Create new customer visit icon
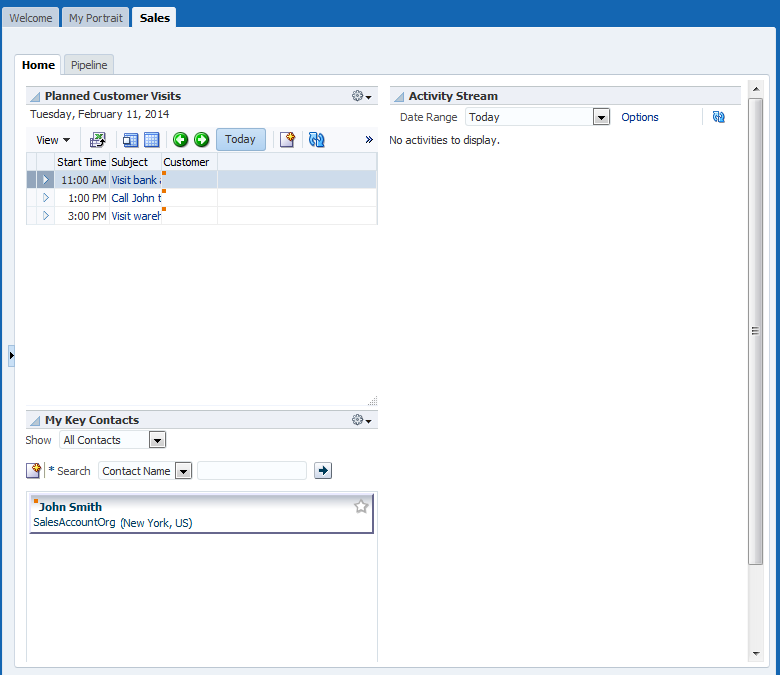The image size is (780, 675). [288, 140]
